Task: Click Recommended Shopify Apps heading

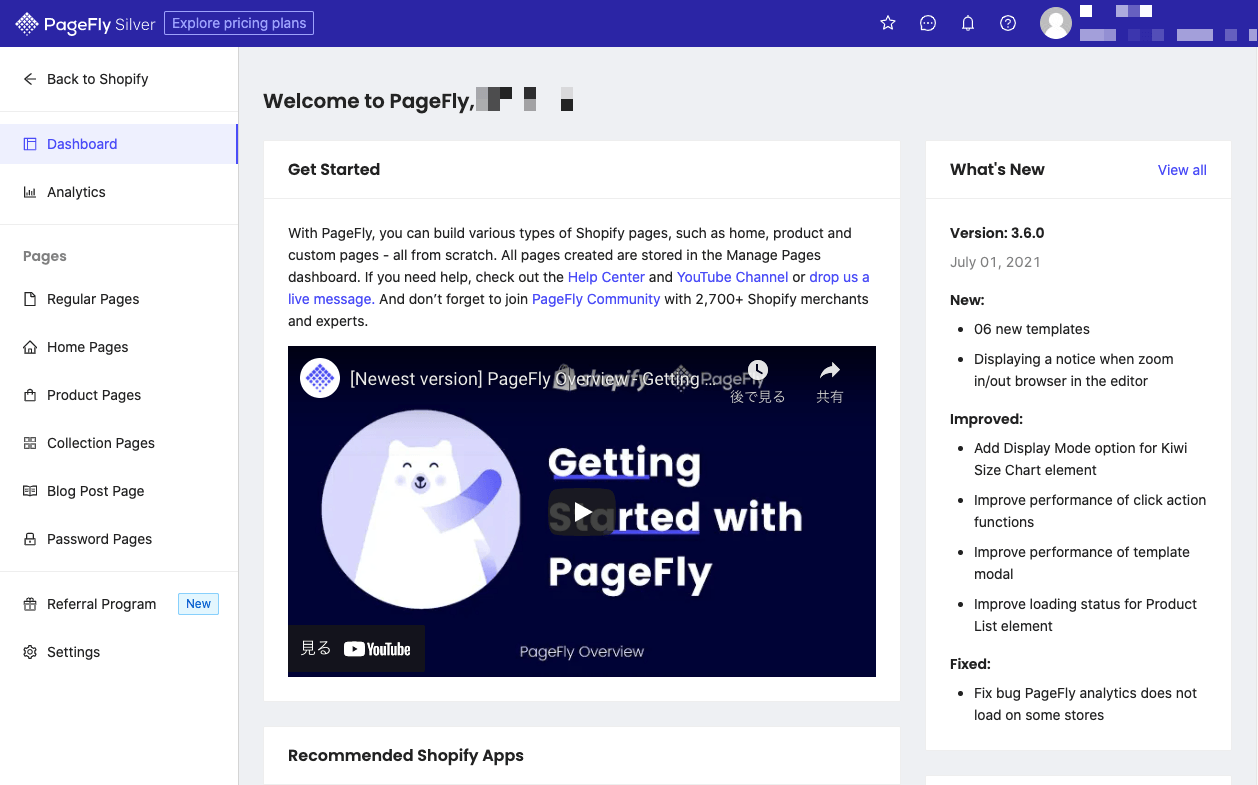Action: coord(406,755)
